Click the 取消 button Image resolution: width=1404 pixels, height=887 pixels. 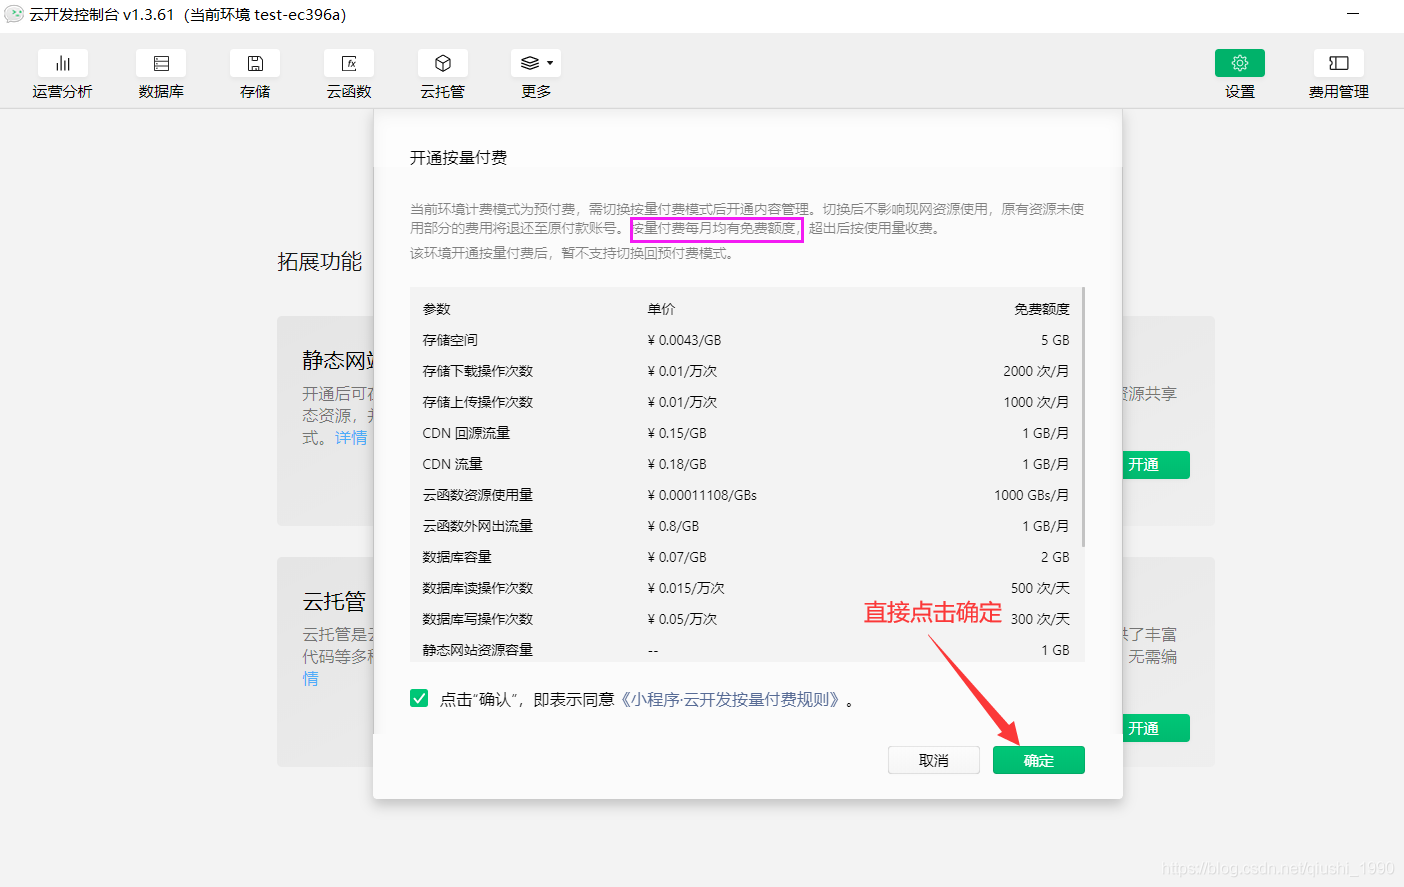click(934, 760)
